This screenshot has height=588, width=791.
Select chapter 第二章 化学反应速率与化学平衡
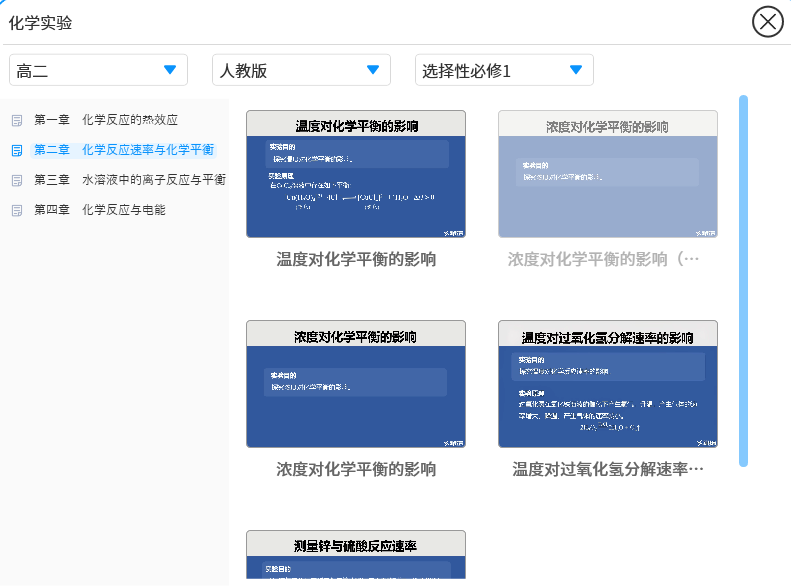(124, 150)
